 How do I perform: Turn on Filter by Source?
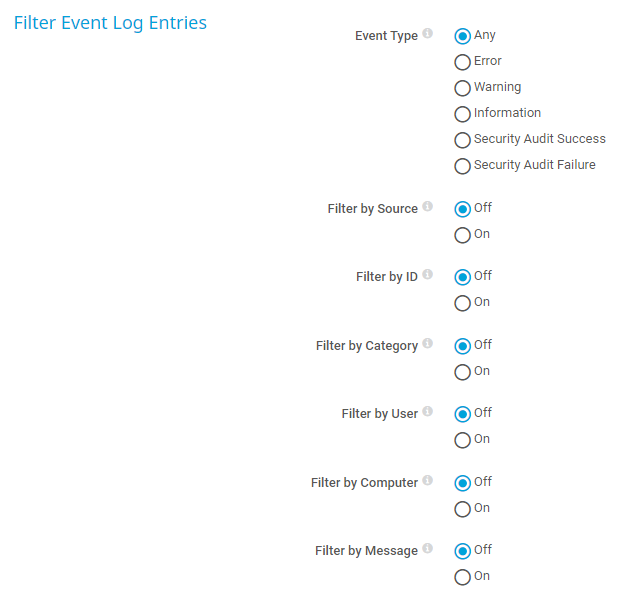462,235
